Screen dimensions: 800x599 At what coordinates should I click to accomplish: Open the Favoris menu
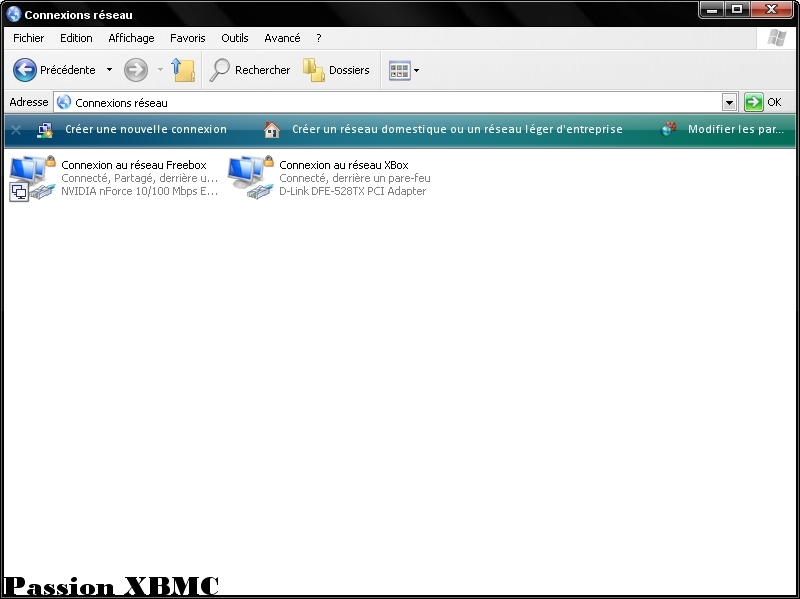click(188, 38)
